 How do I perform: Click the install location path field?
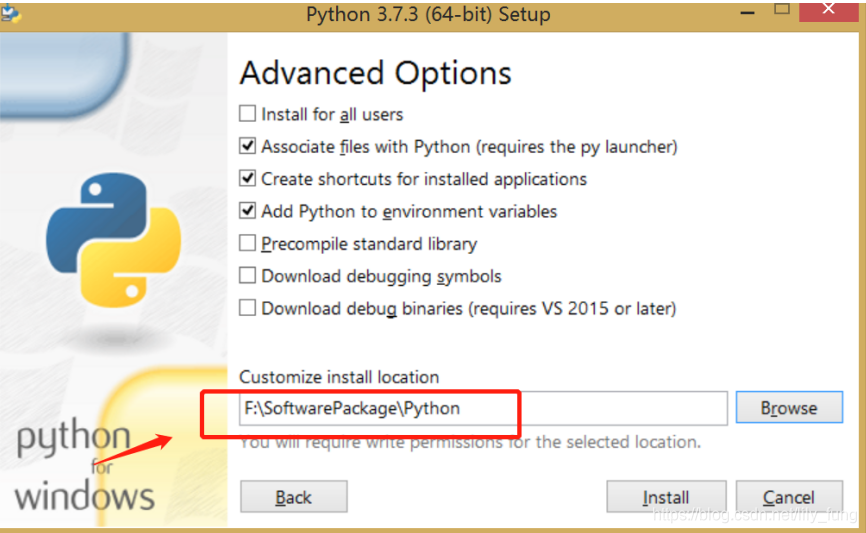tap(483, 408)
